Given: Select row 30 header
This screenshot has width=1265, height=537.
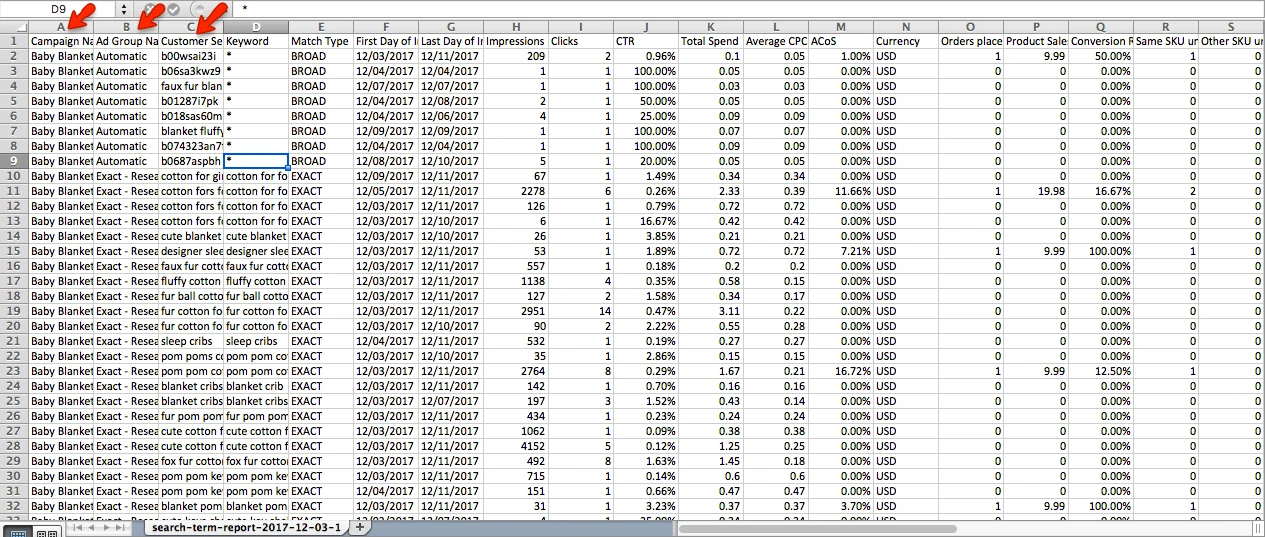Looking at the screenshot, I should [14, 476].
